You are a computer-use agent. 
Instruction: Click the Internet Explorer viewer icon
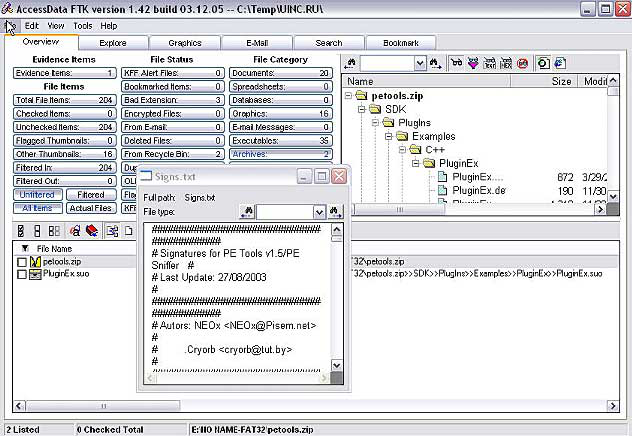pyautogui.click(x=560, y=63)
